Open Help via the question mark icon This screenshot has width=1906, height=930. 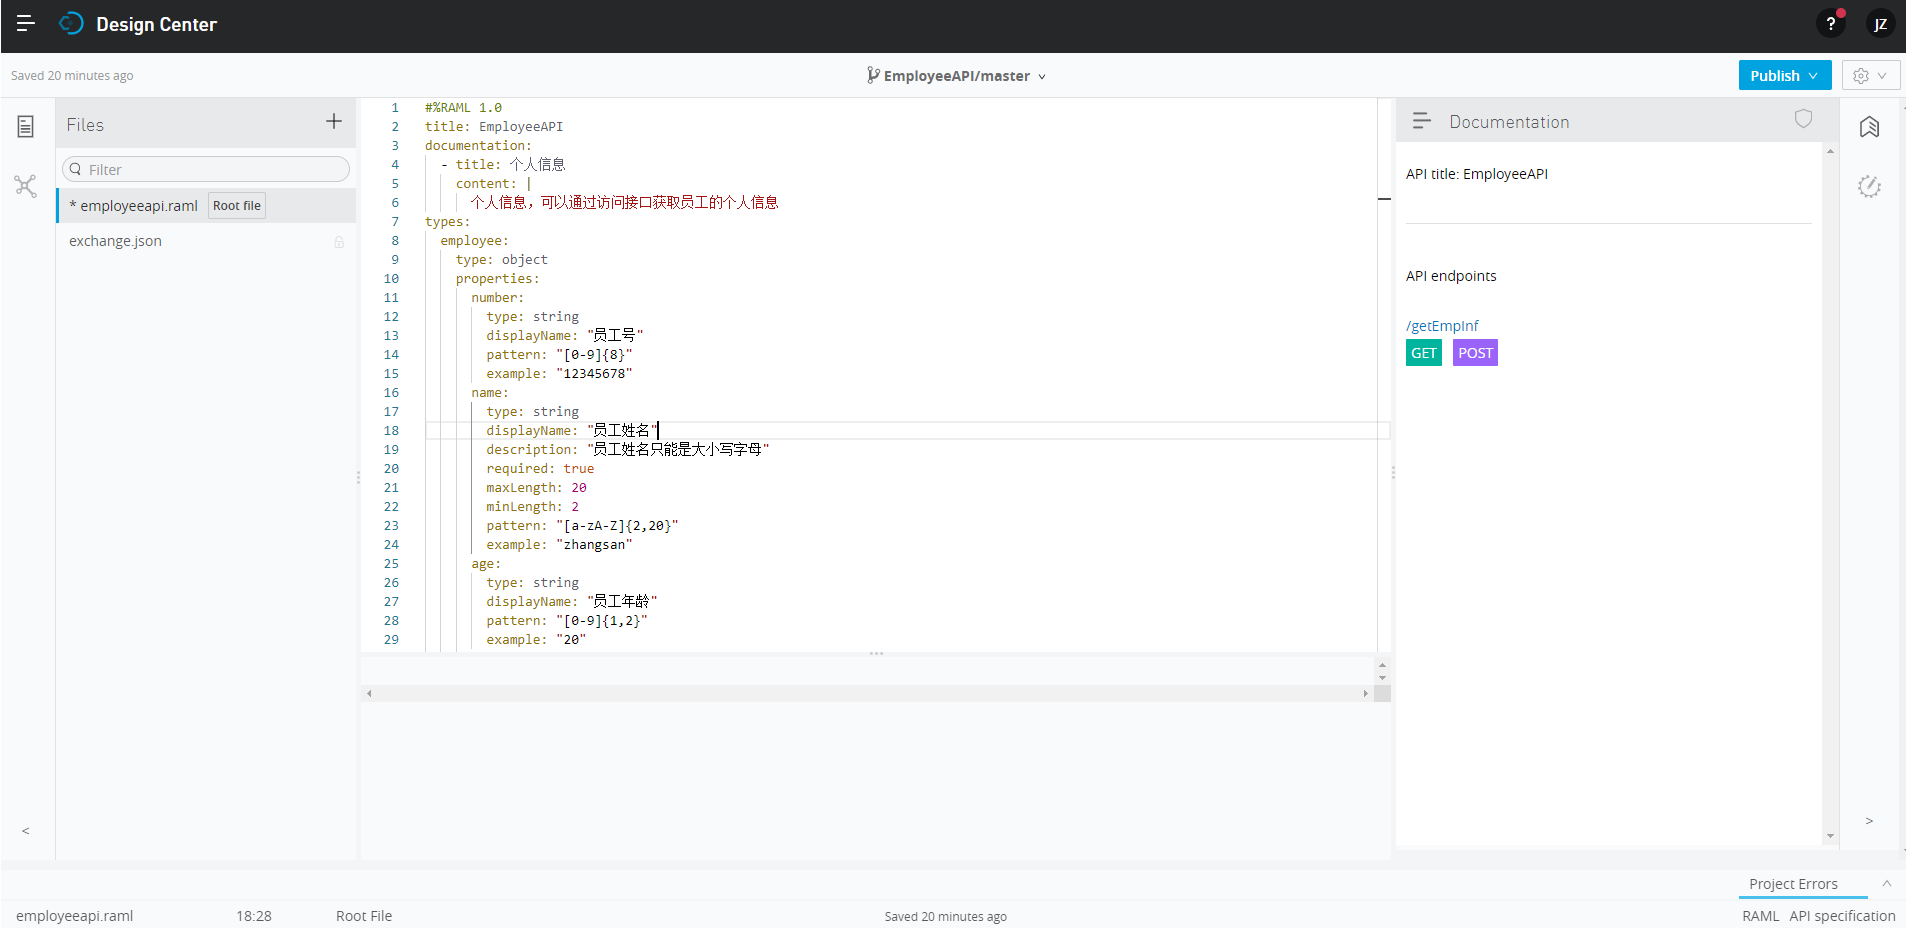1830,23
